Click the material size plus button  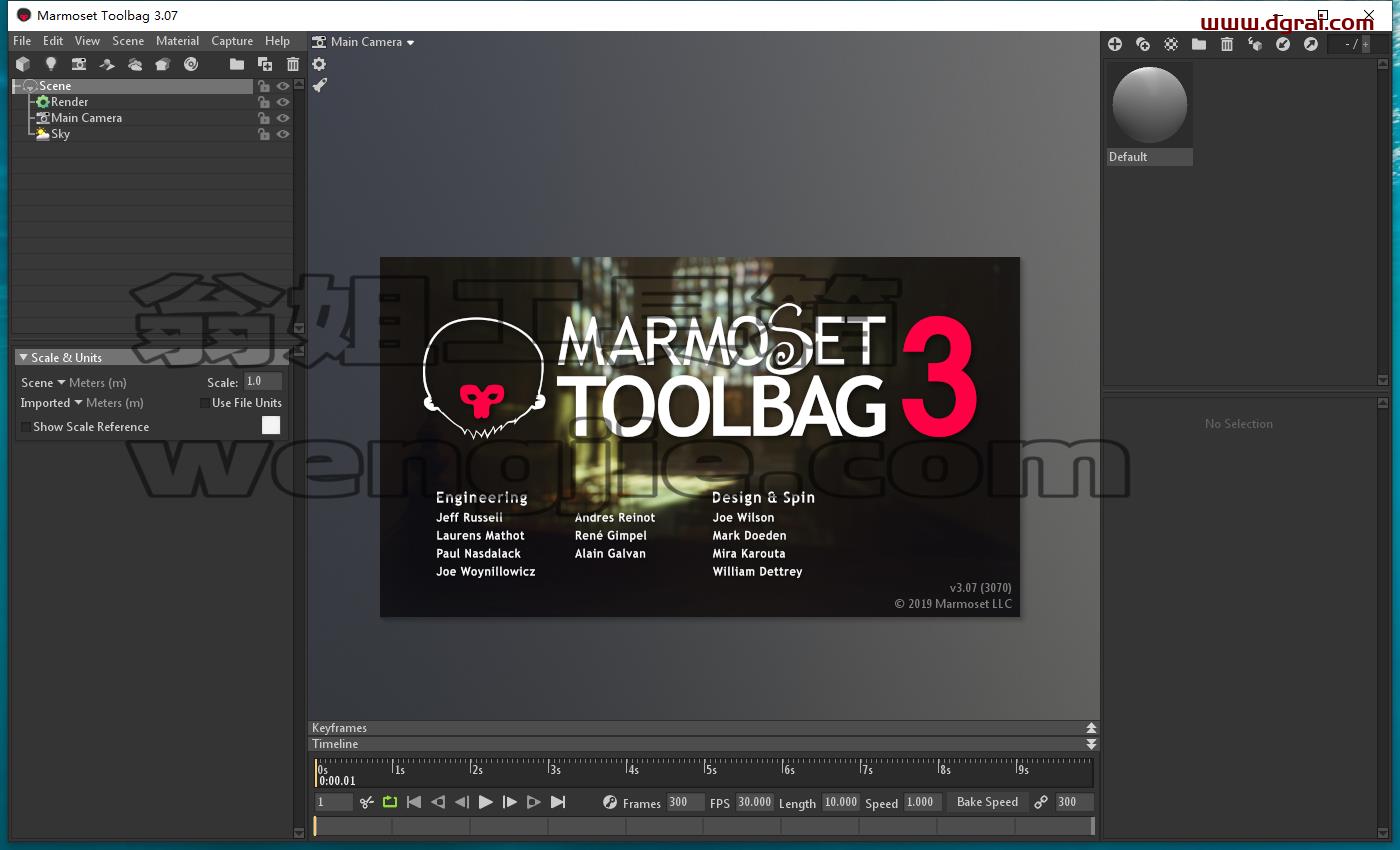[1366, 44]
